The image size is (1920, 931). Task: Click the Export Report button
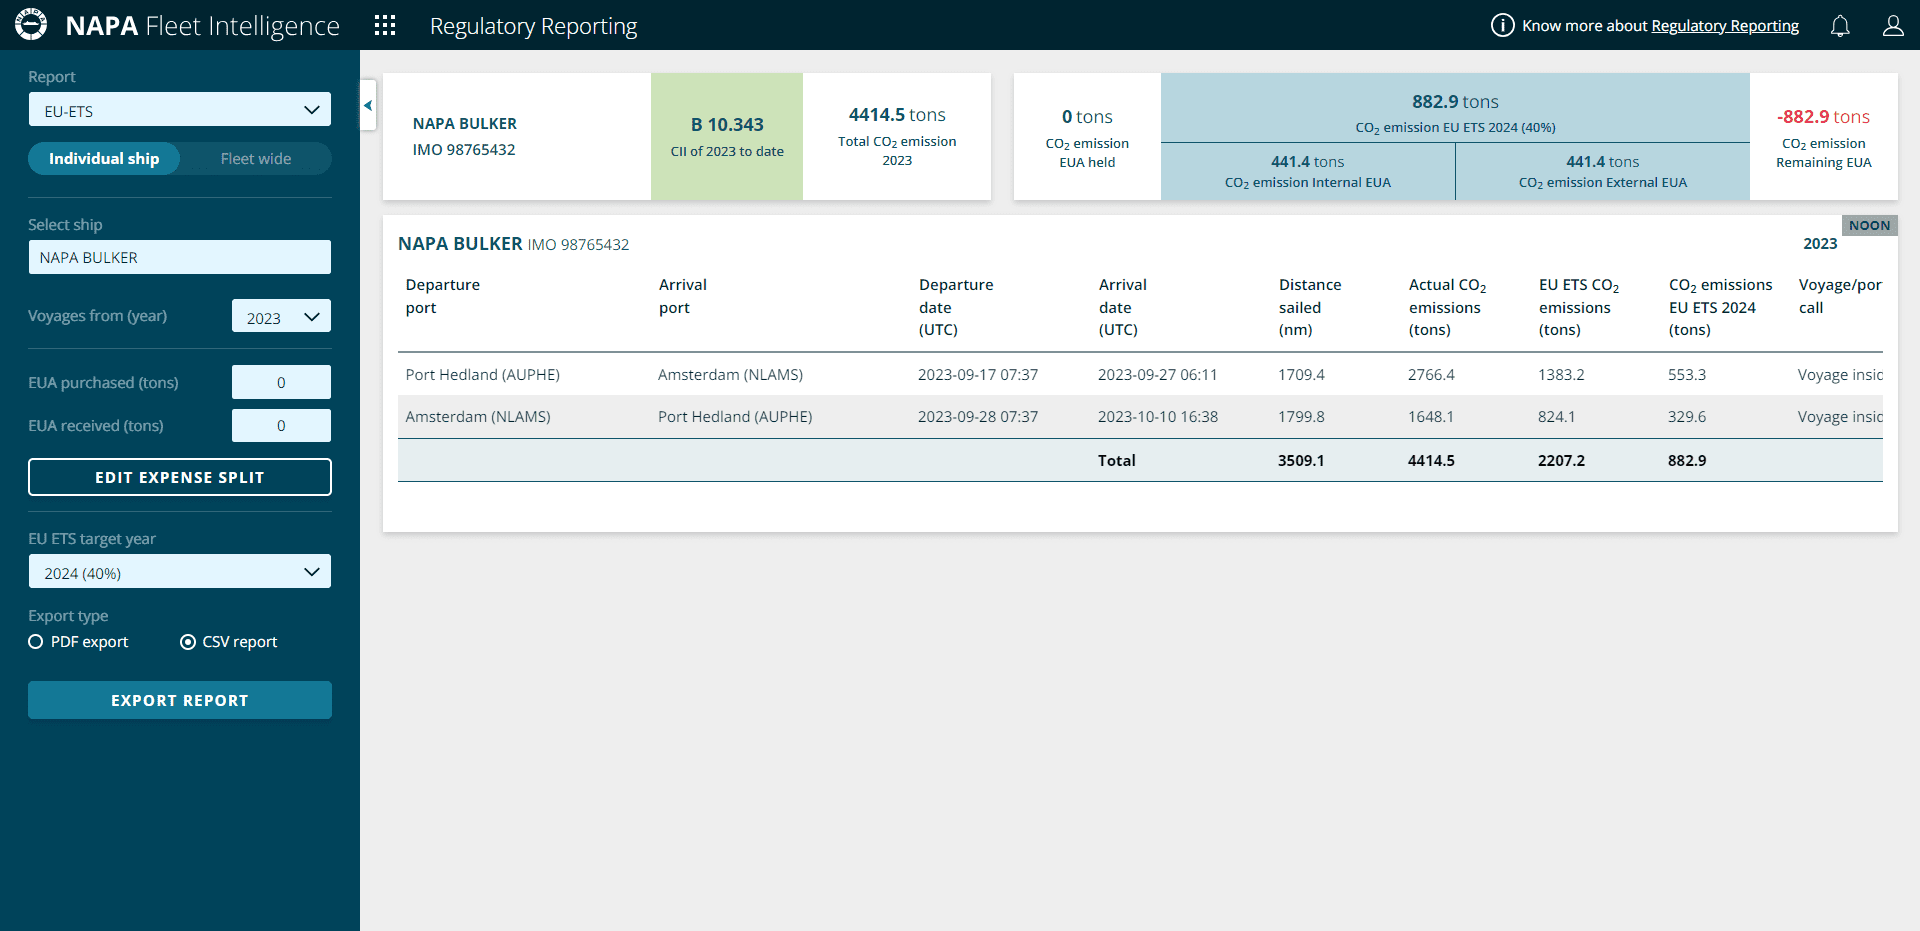tap(180, 701)
